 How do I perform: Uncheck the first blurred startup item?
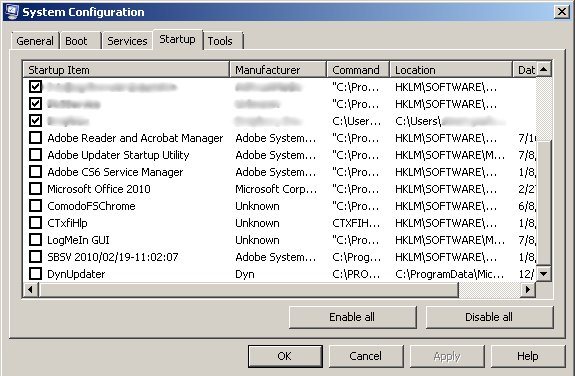(35, 87)
